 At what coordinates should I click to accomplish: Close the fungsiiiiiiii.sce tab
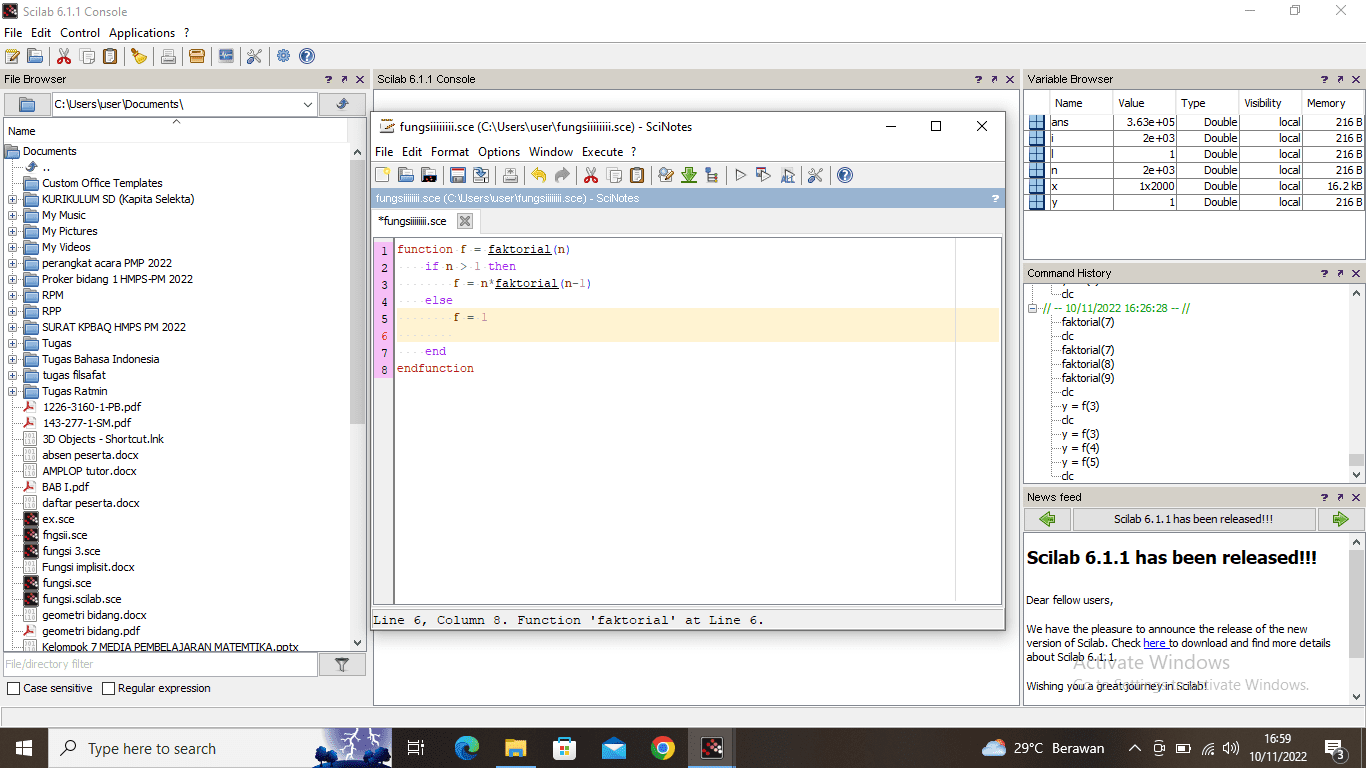point(465,221)
